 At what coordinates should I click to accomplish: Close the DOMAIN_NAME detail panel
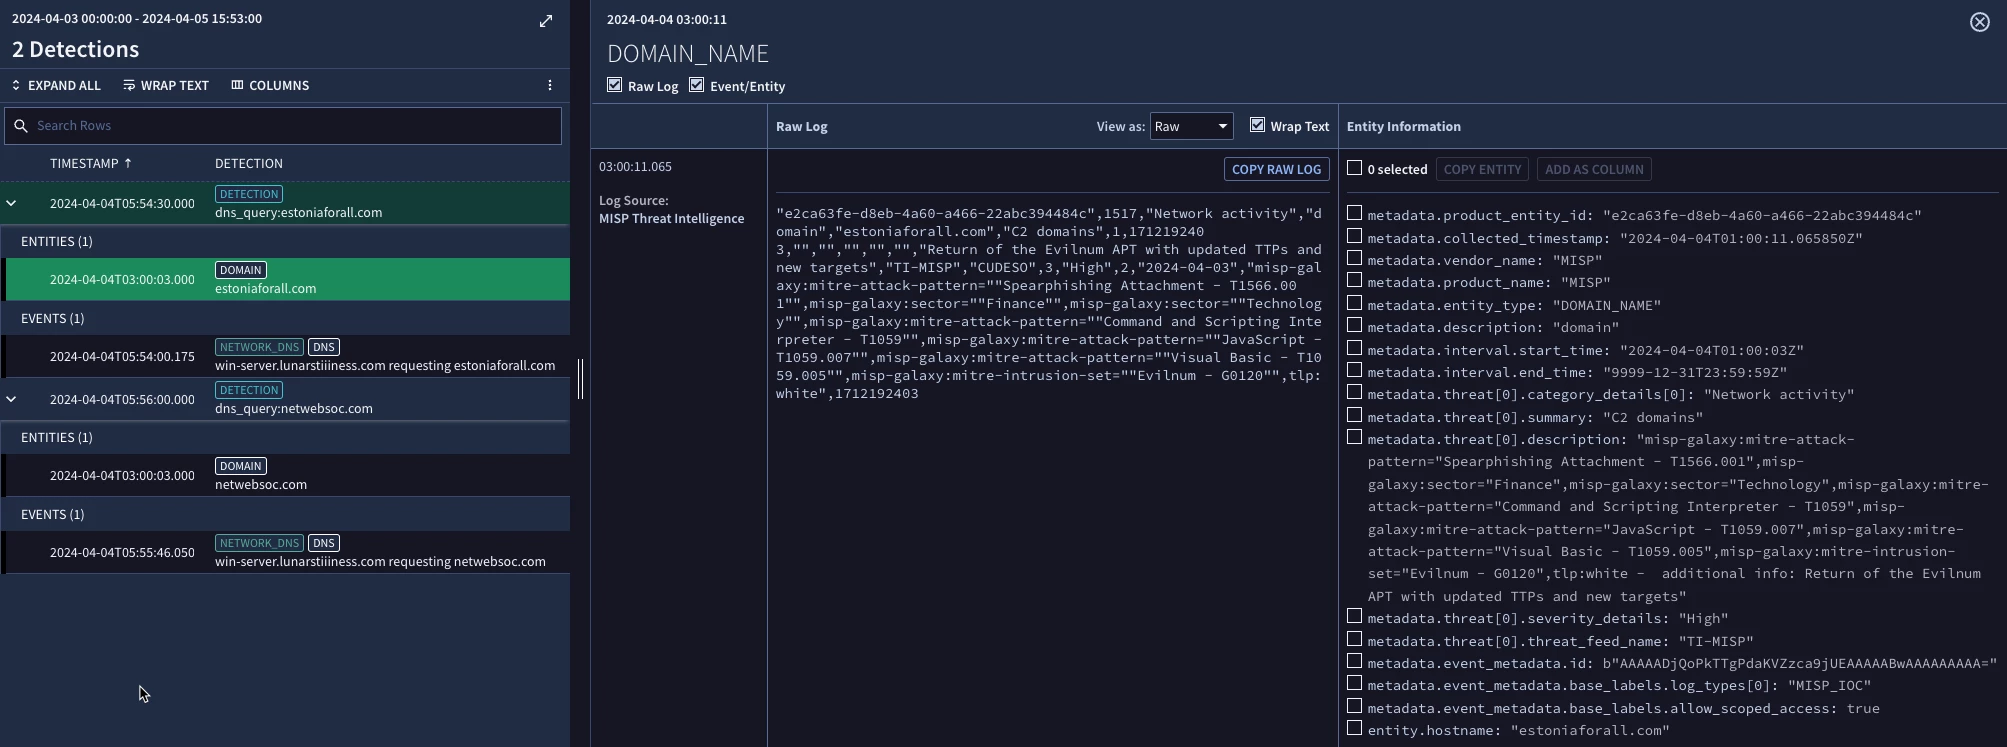point(1979,22)
